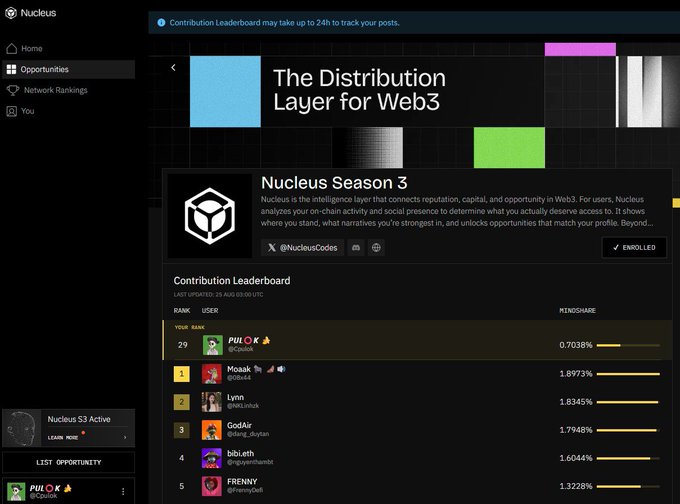
Task: Open the Discord icon link
Action: [x=356, y=248]
